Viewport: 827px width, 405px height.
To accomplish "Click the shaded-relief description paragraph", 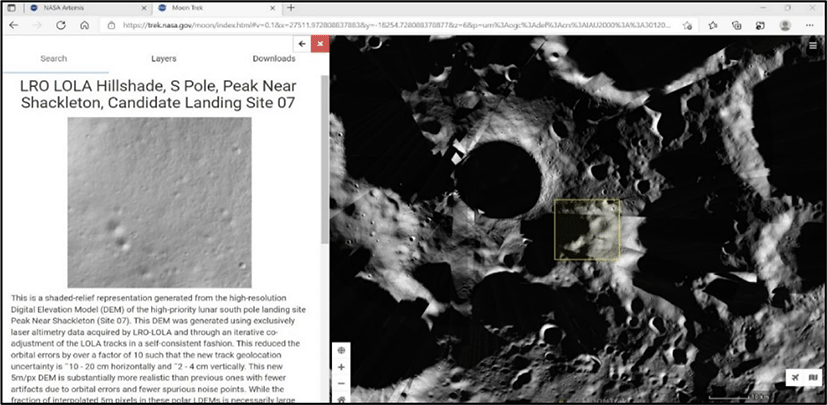I will click(x=159, y=349).
